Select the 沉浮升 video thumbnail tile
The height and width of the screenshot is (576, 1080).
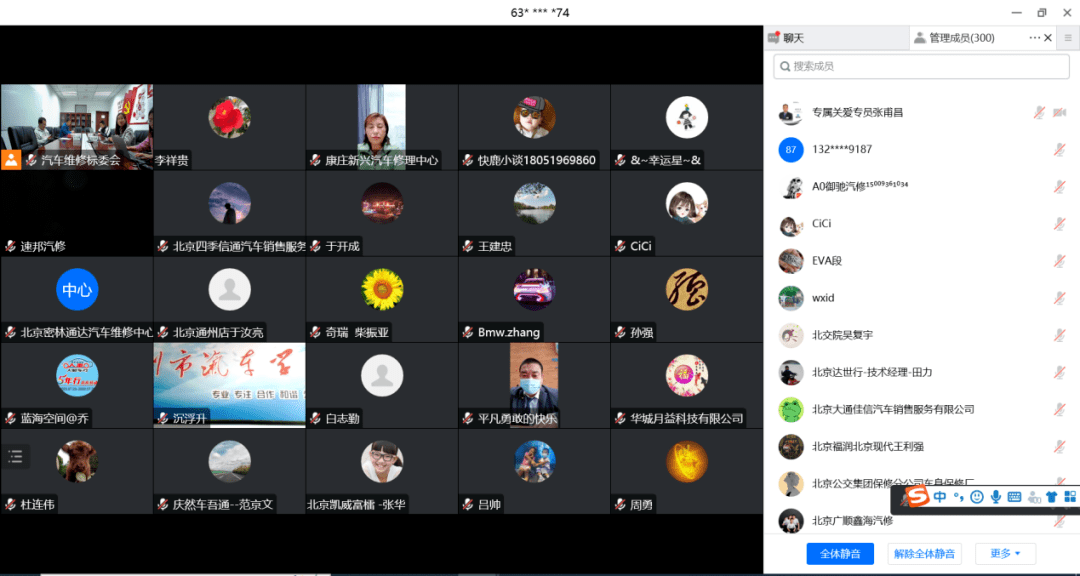229,385
